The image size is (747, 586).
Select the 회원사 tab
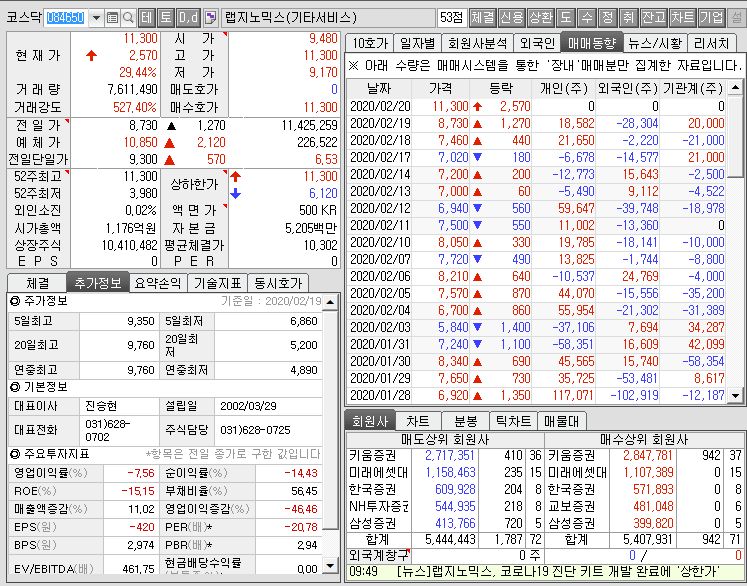[x=370, y=421]
